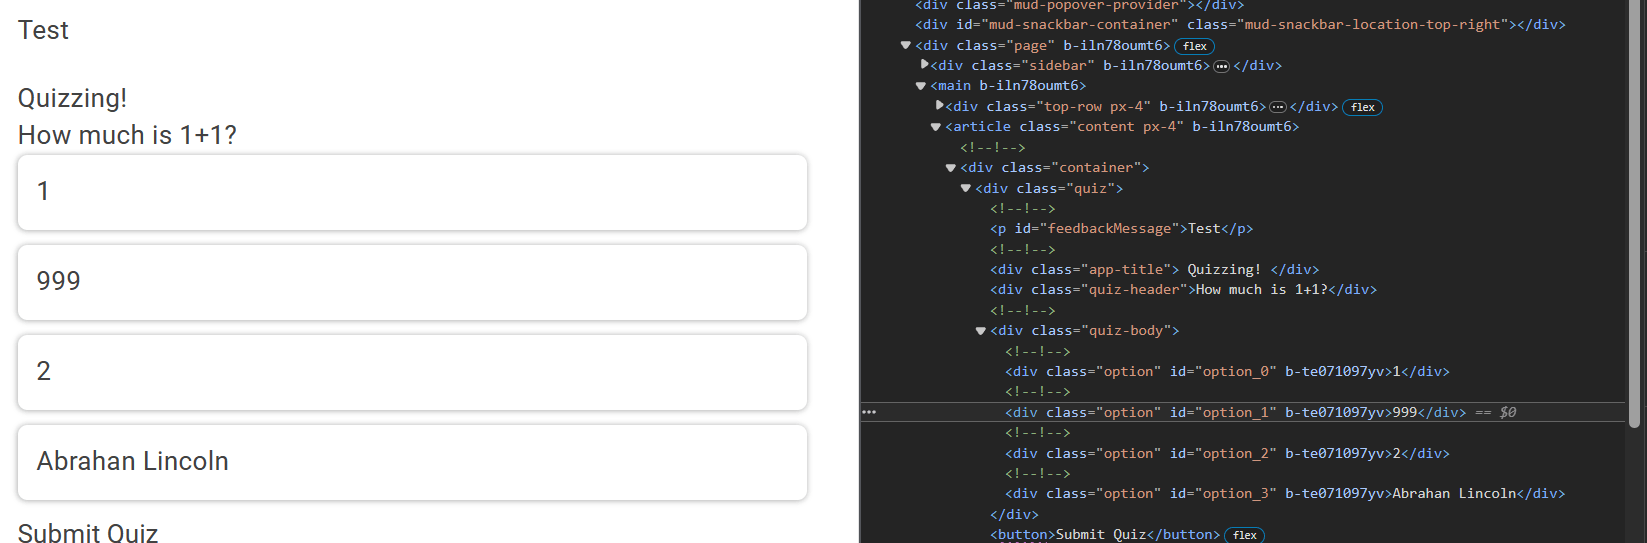Screen dimensions: 1647x543
Task: Open the three-dot actions for selected DOM row
Action: pyautogui.click(x=869, y=412)
